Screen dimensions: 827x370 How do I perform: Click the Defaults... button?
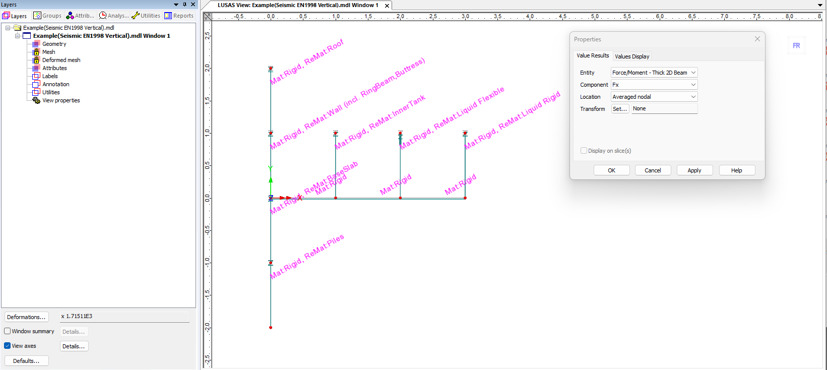click(x=26, y=361)
